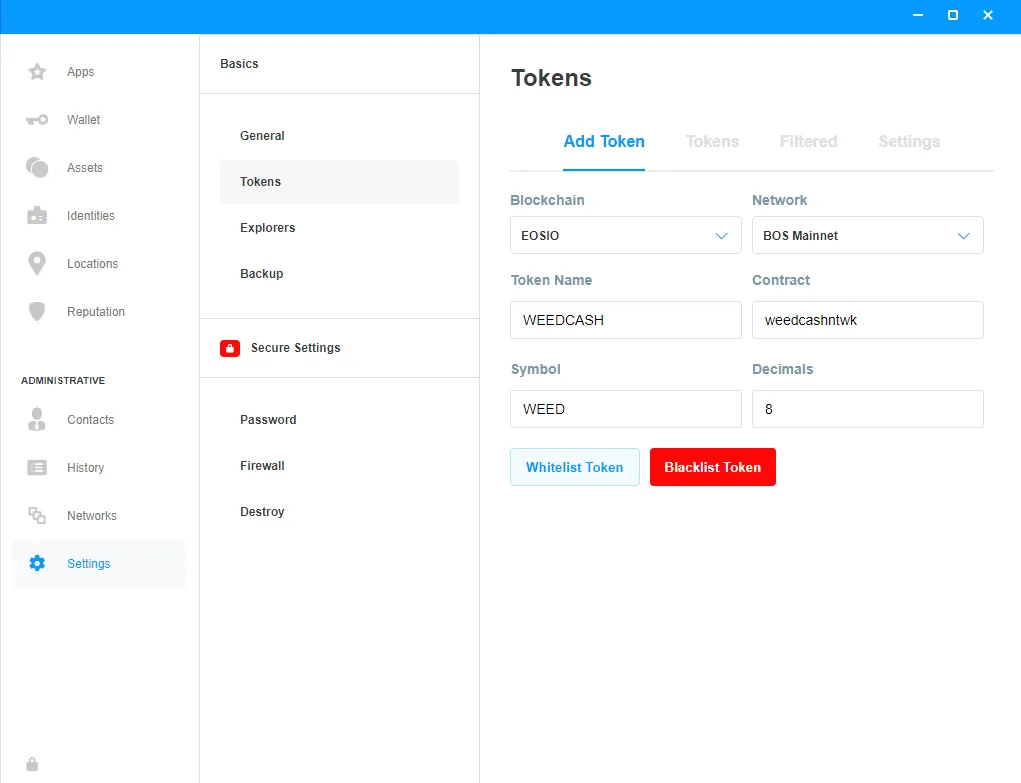Expand the Blockchain EOSIO dropdown
1021x783 pixels.
pyautogui.click(x=626, y=235)
